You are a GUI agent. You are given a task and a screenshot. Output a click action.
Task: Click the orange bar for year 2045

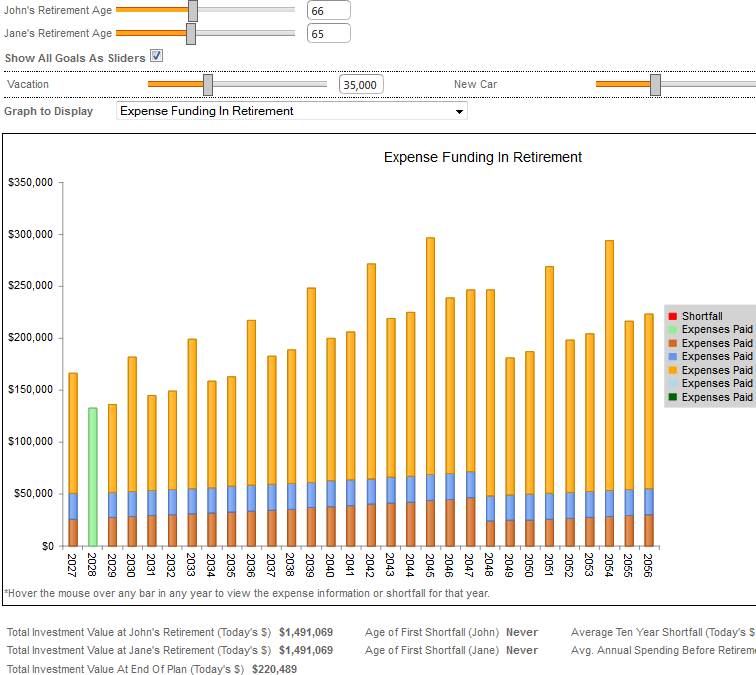tap(430, 356)
